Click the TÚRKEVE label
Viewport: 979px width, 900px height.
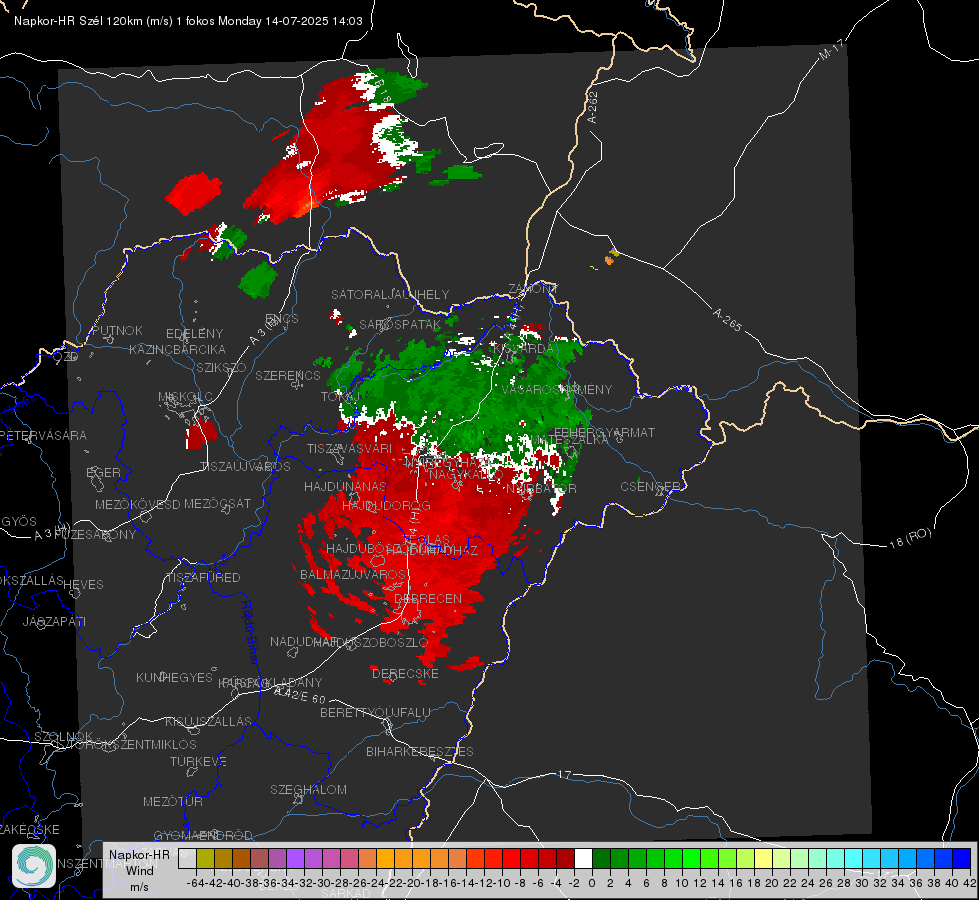[199, 761]
